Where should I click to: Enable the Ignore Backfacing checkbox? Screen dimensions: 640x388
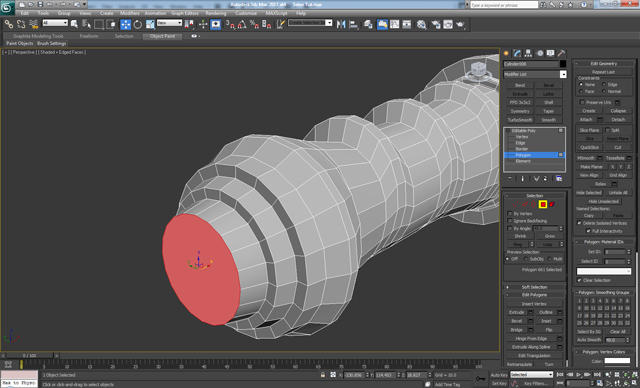[x=510, y=221]
